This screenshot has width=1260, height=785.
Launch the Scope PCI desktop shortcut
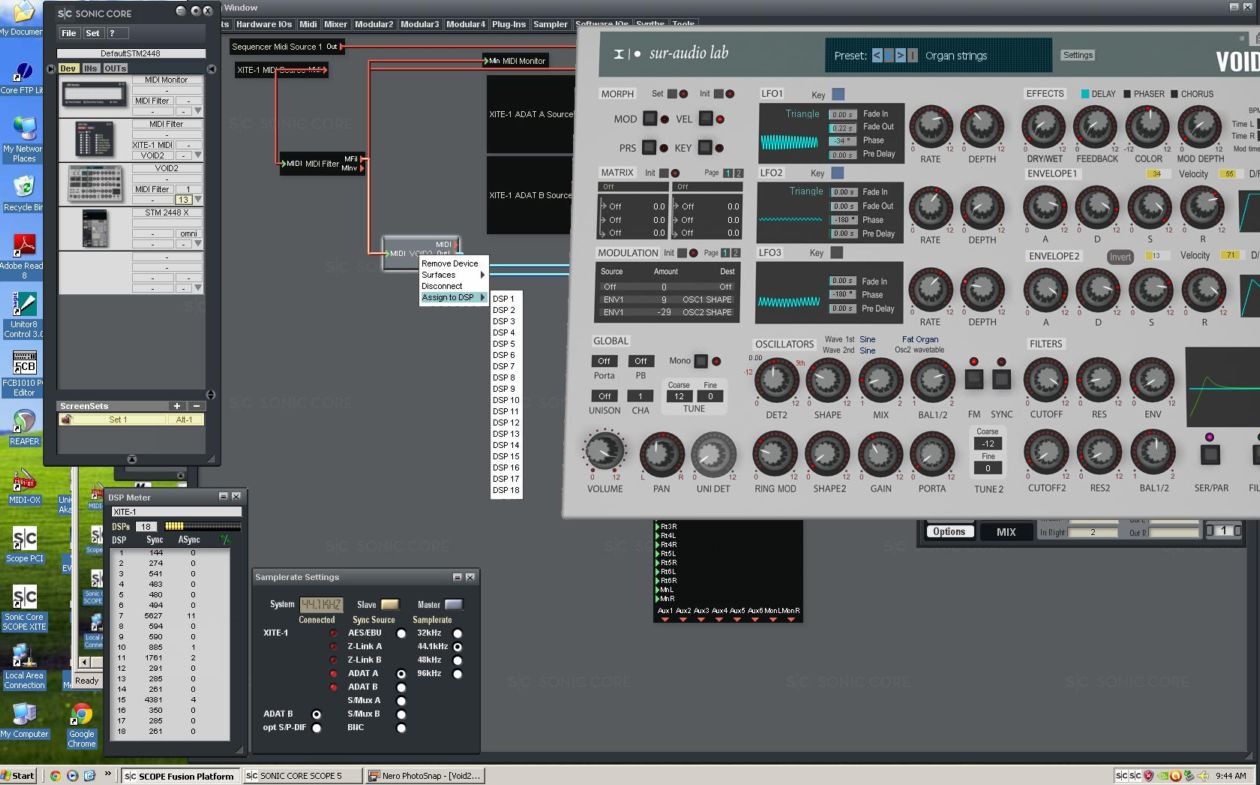click(23, 545)
